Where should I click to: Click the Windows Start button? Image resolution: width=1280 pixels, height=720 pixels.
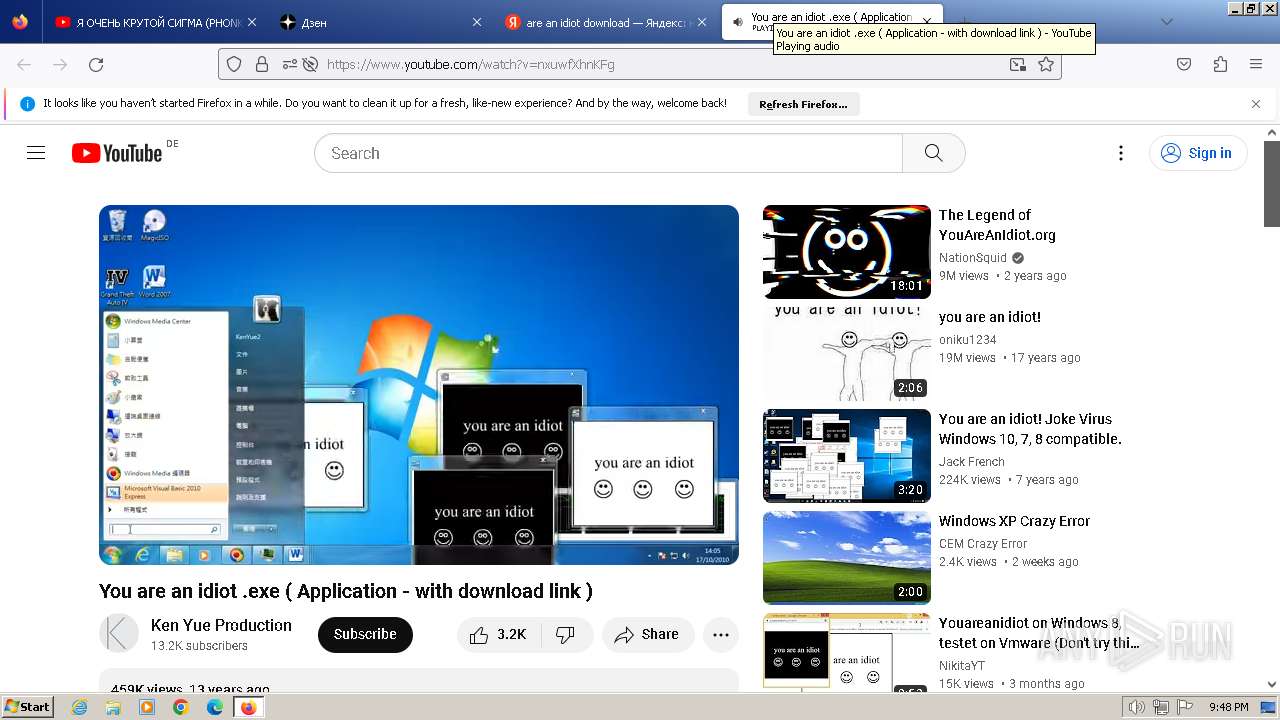pyautogui.click(x=28, y=707)
